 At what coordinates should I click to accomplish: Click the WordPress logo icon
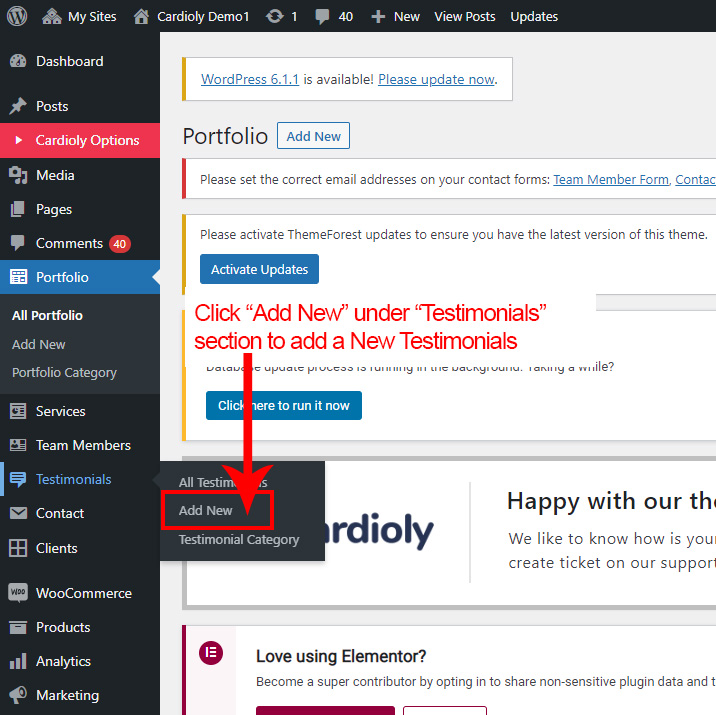18,16
